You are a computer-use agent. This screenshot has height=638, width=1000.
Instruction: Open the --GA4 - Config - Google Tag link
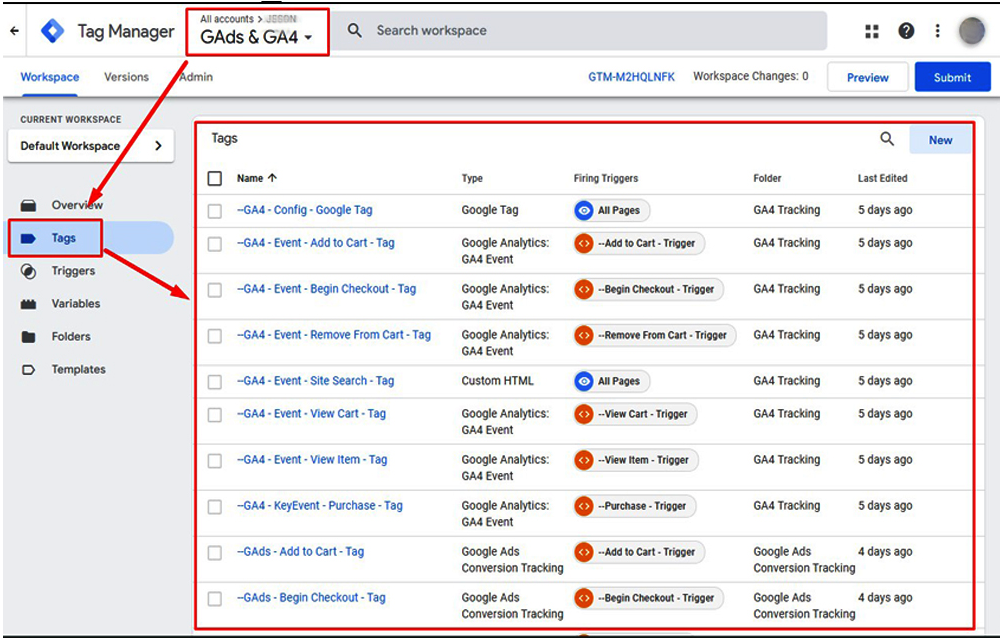point(305,210)
